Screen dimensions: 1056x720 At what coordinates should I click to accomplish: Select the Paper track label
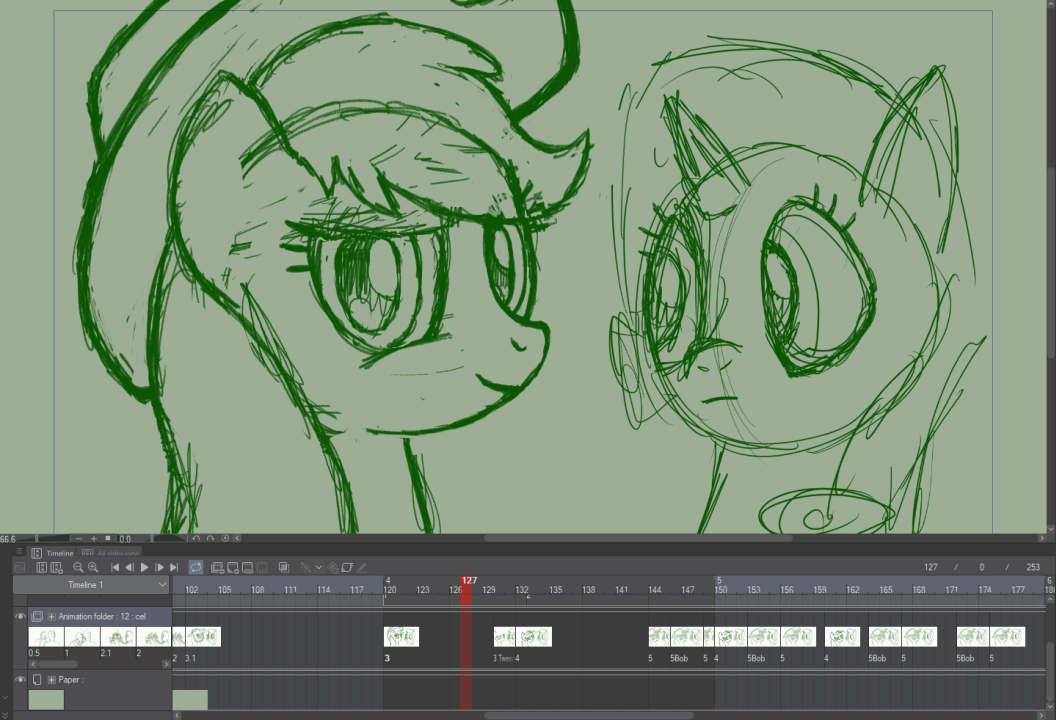tap(70, 680)
